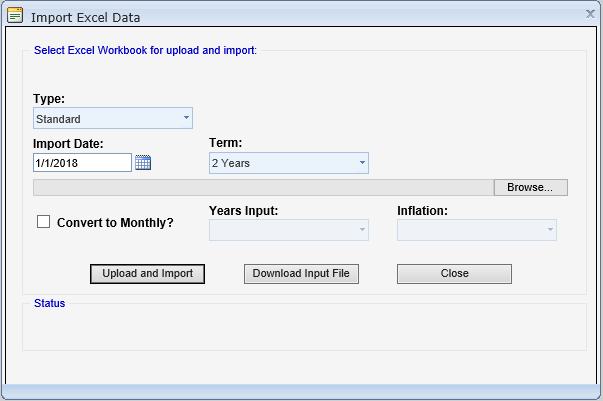The width and height of the screenshot is (603, 401).
Task: Click the Download Input File button
Action: pos(301,274)
